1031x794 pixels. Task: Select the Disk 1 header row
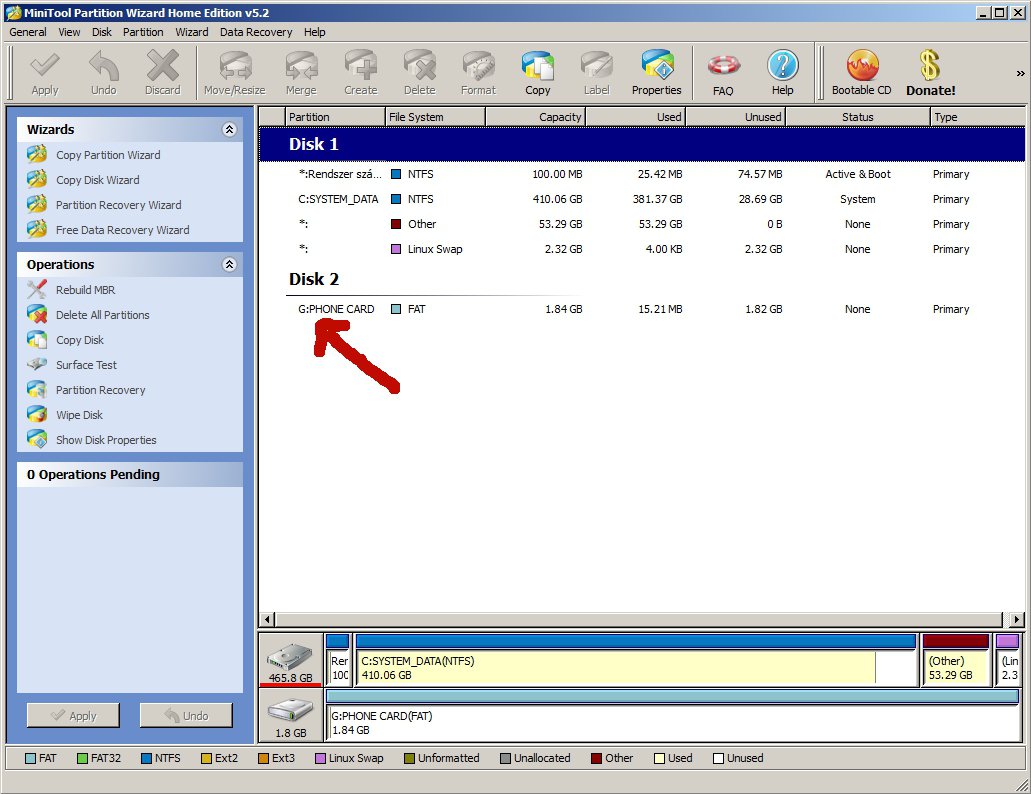click(x=642, y=145)
